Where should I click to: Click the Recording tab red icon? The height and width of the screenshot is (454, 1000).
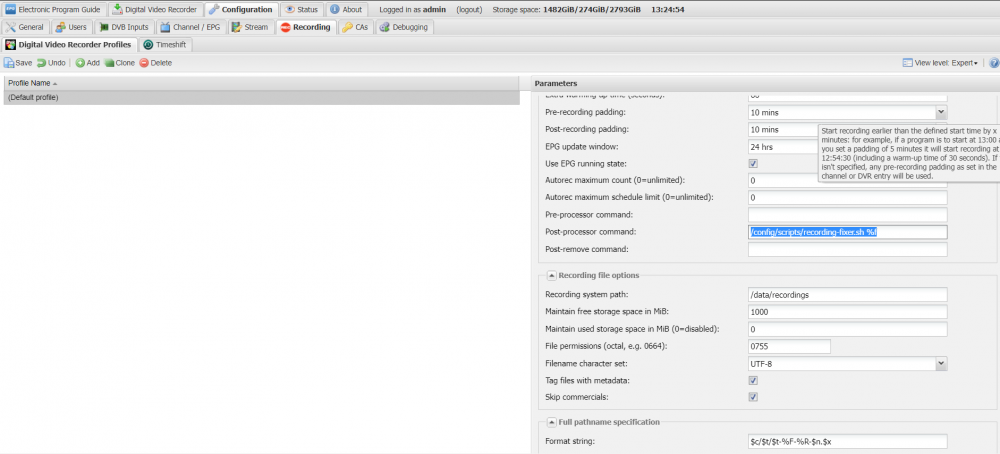click(x=285, y=27)
